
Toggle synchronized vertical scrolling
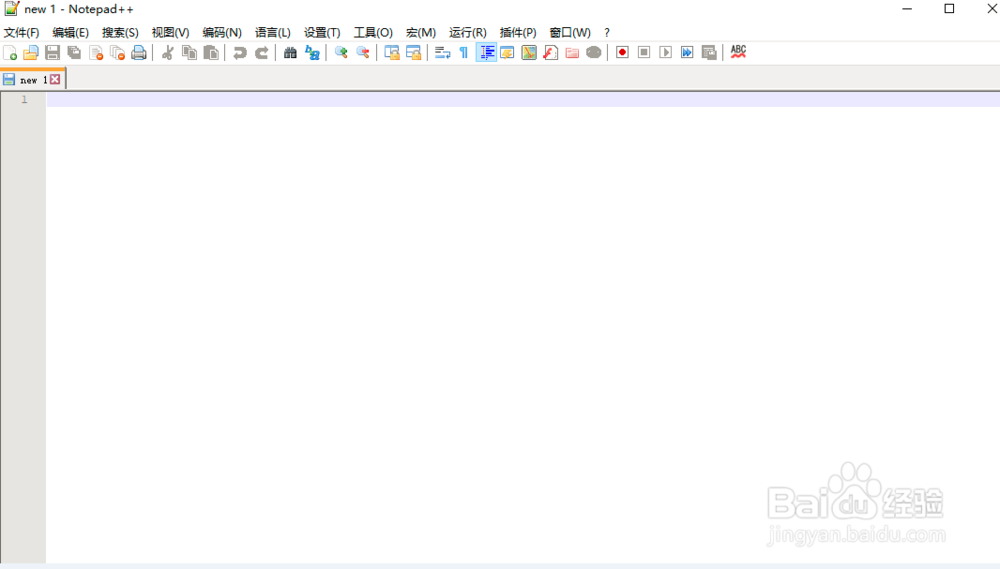coord(392,53)
